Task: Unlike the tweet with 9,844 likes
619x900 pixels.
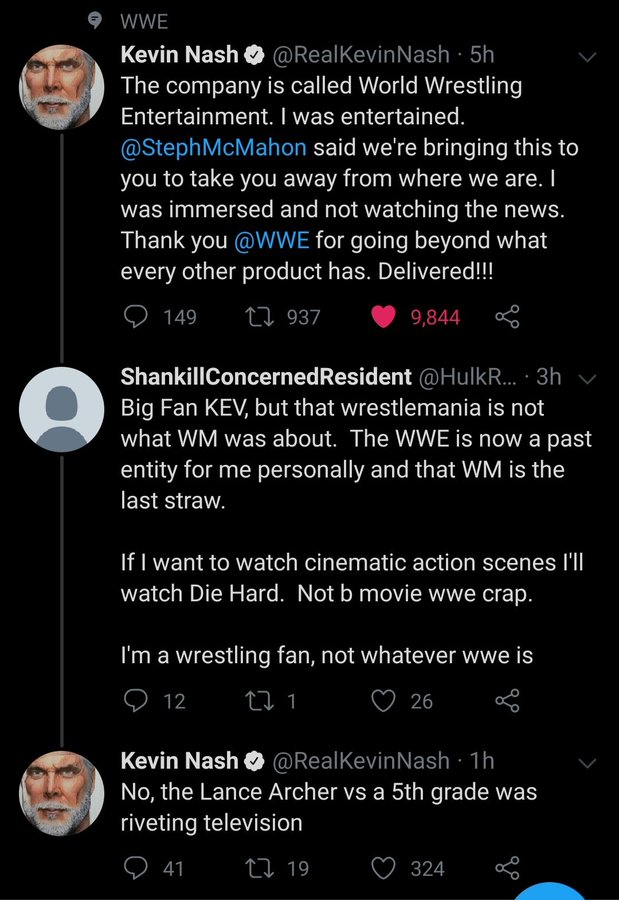Action: 384,316
